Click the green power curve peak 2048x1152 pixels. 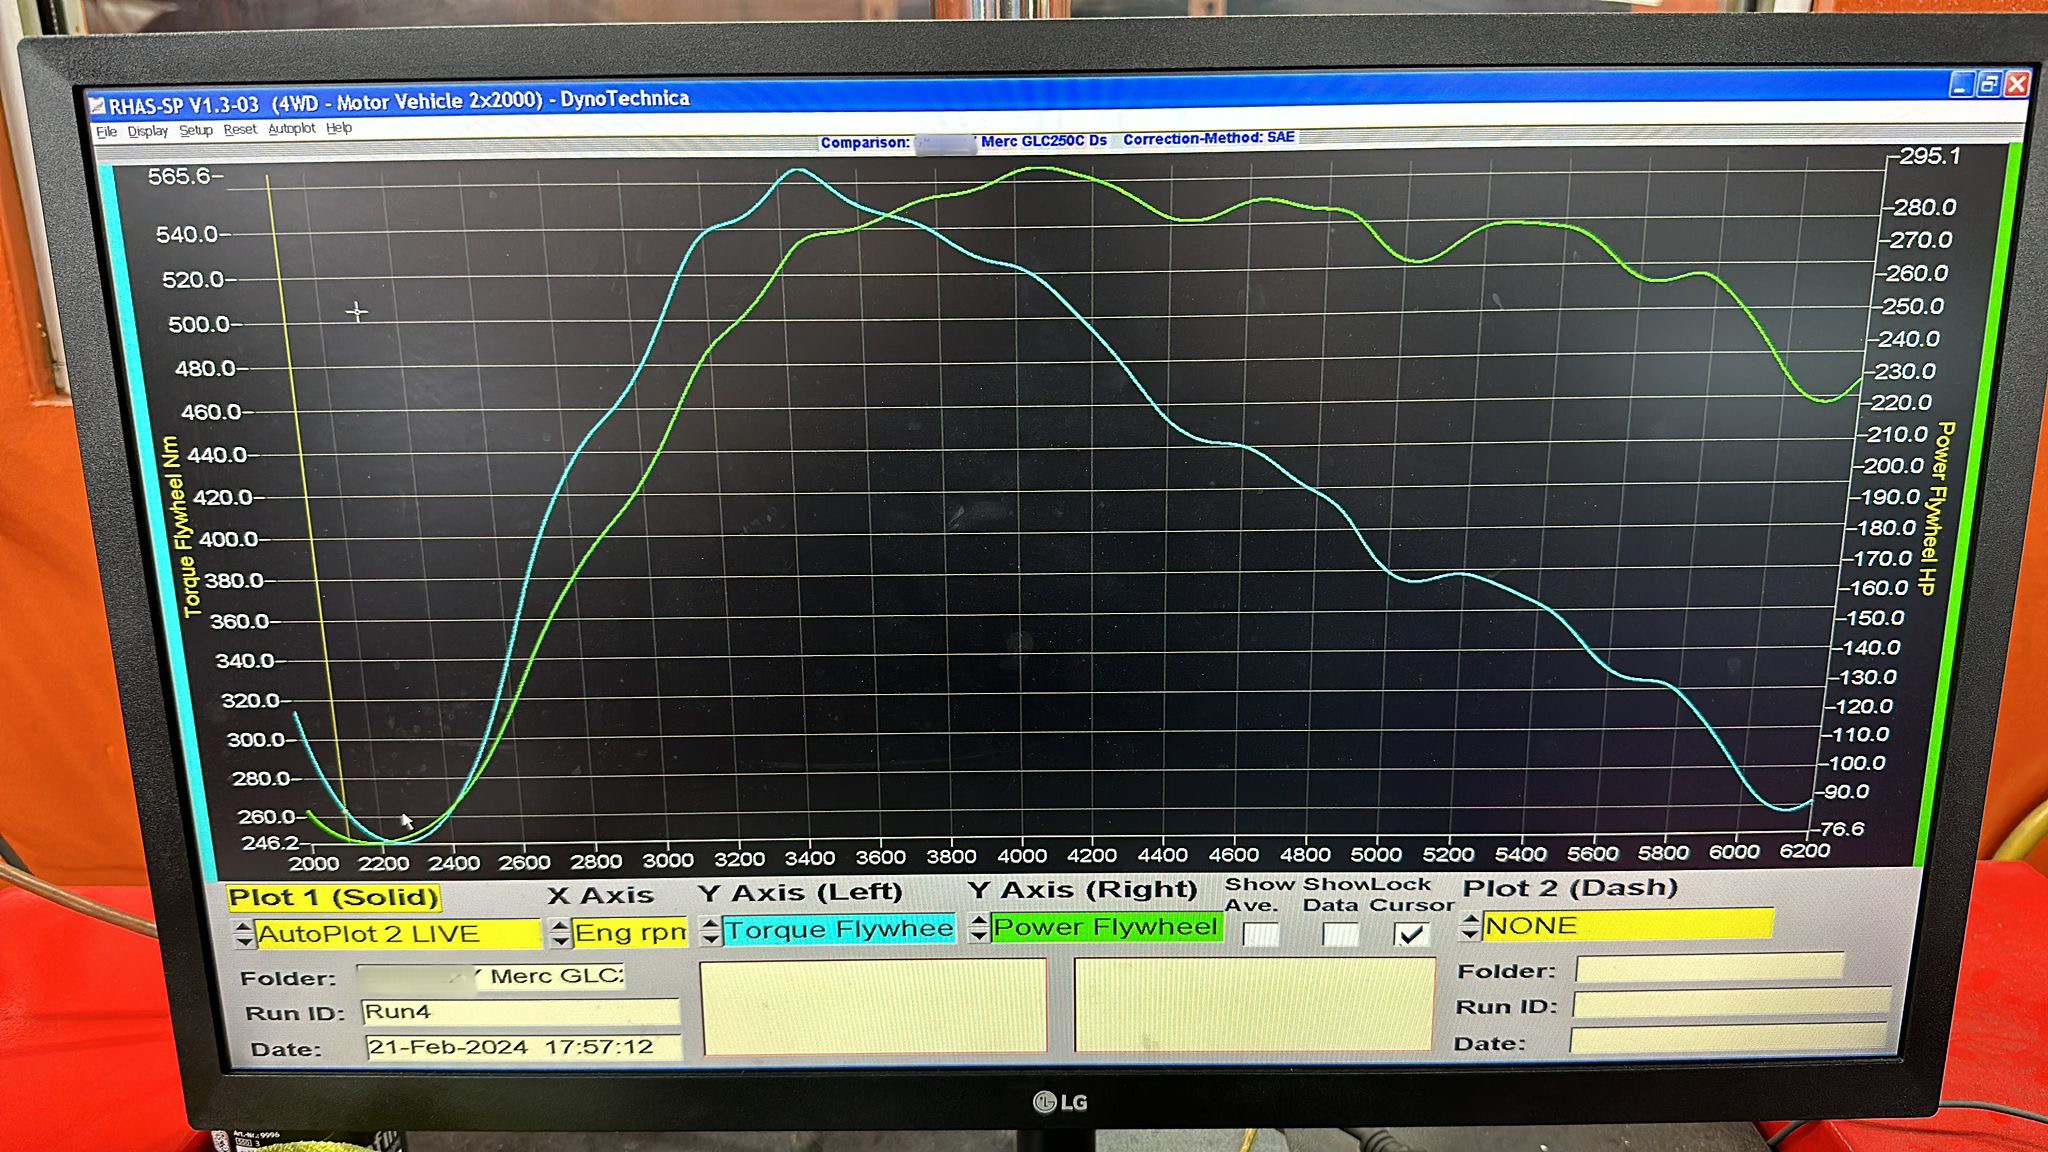tap(1040, 169)
